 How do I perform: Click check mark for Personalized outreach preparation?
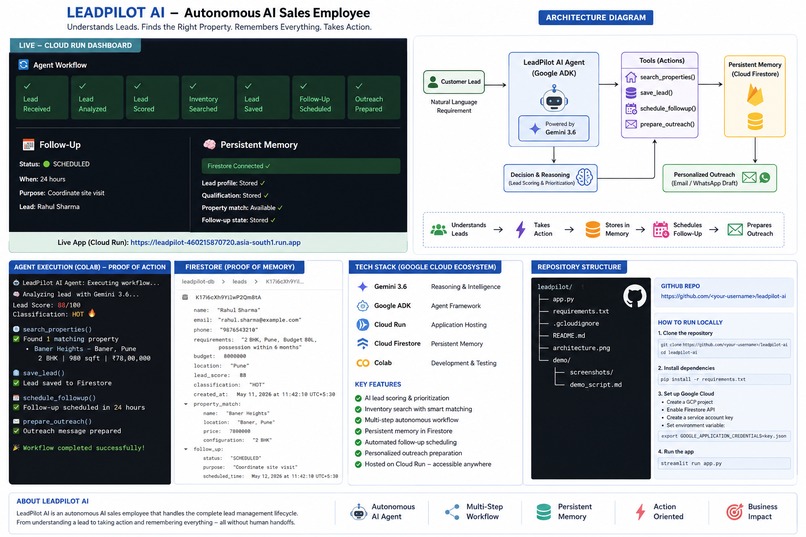358,453
